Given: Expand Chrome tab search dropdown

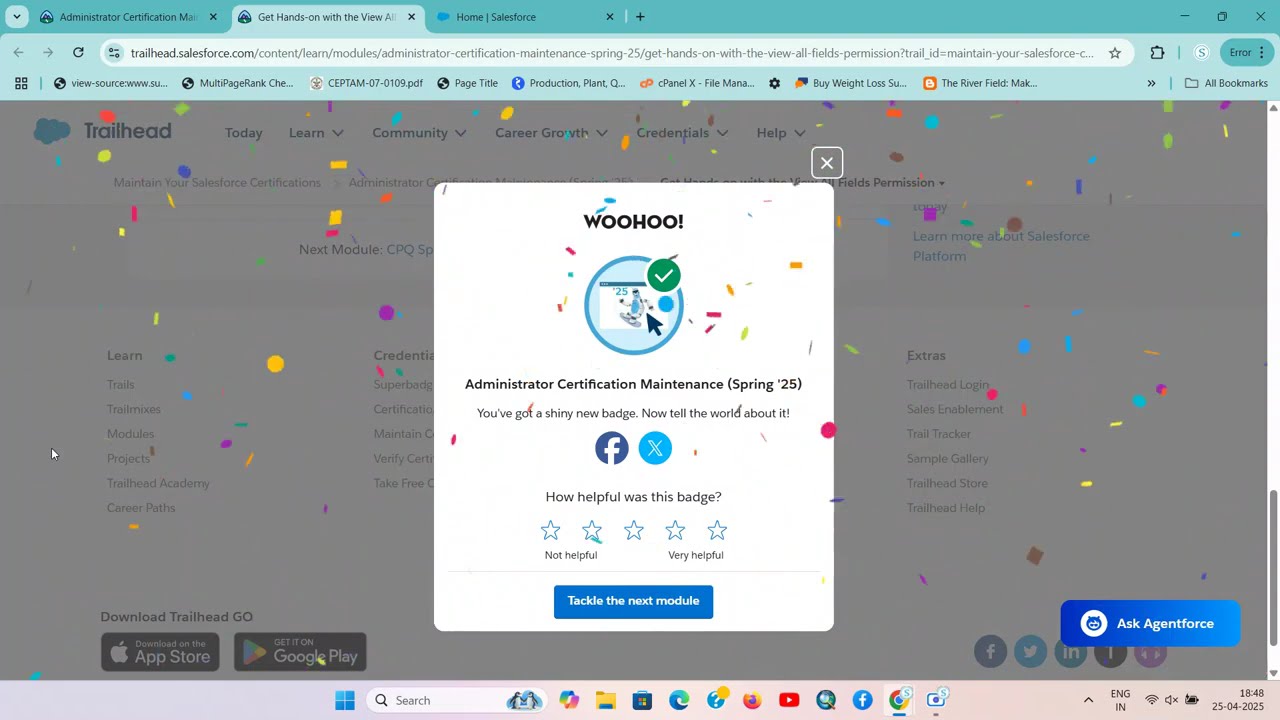Looking at the screenshot, I should click(17, 17).
